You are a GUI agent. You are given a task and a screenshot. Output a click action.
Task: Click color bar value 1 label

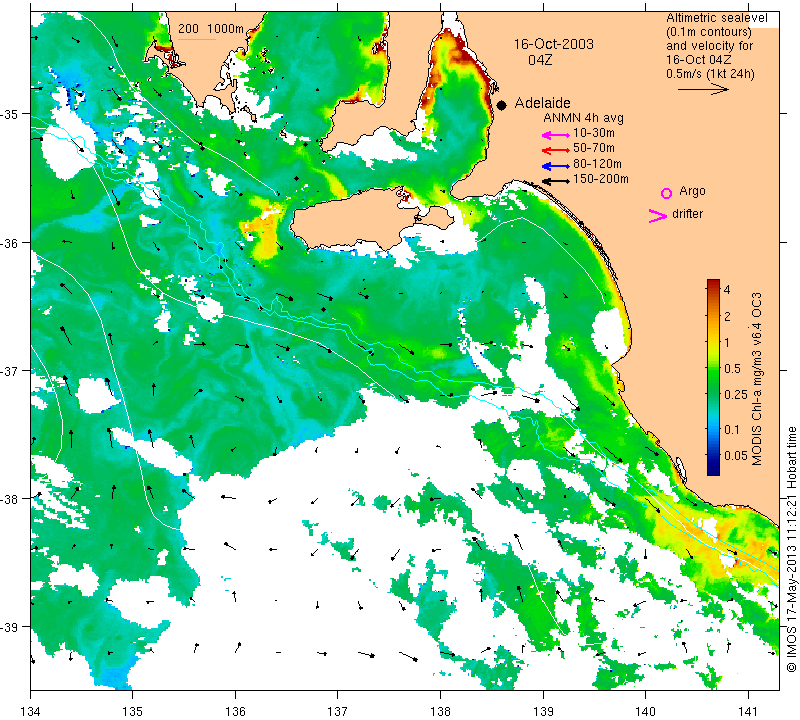pyautogui.click(x=727, y=342)
